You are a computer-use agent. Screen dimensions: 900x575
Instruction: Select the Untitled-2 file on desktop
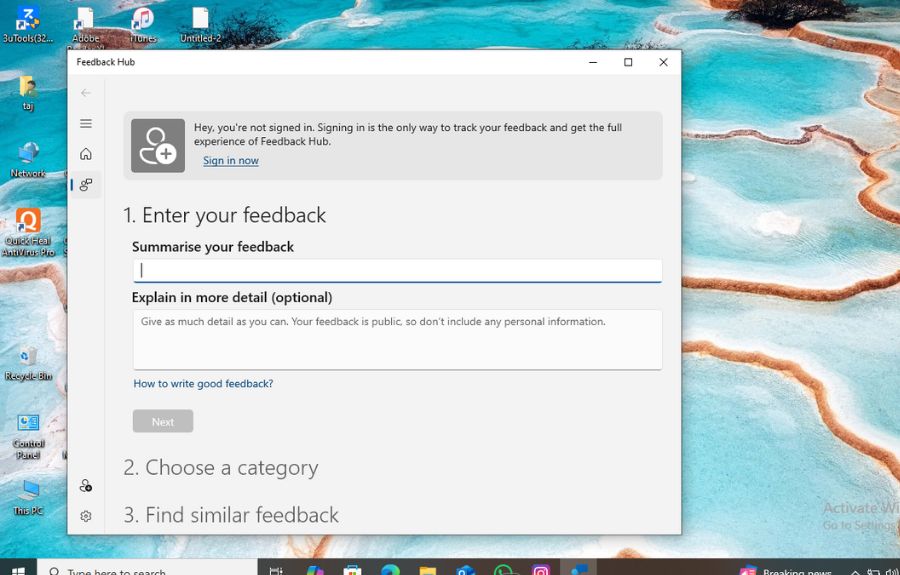pyautogui.click(x=200, y=25)
